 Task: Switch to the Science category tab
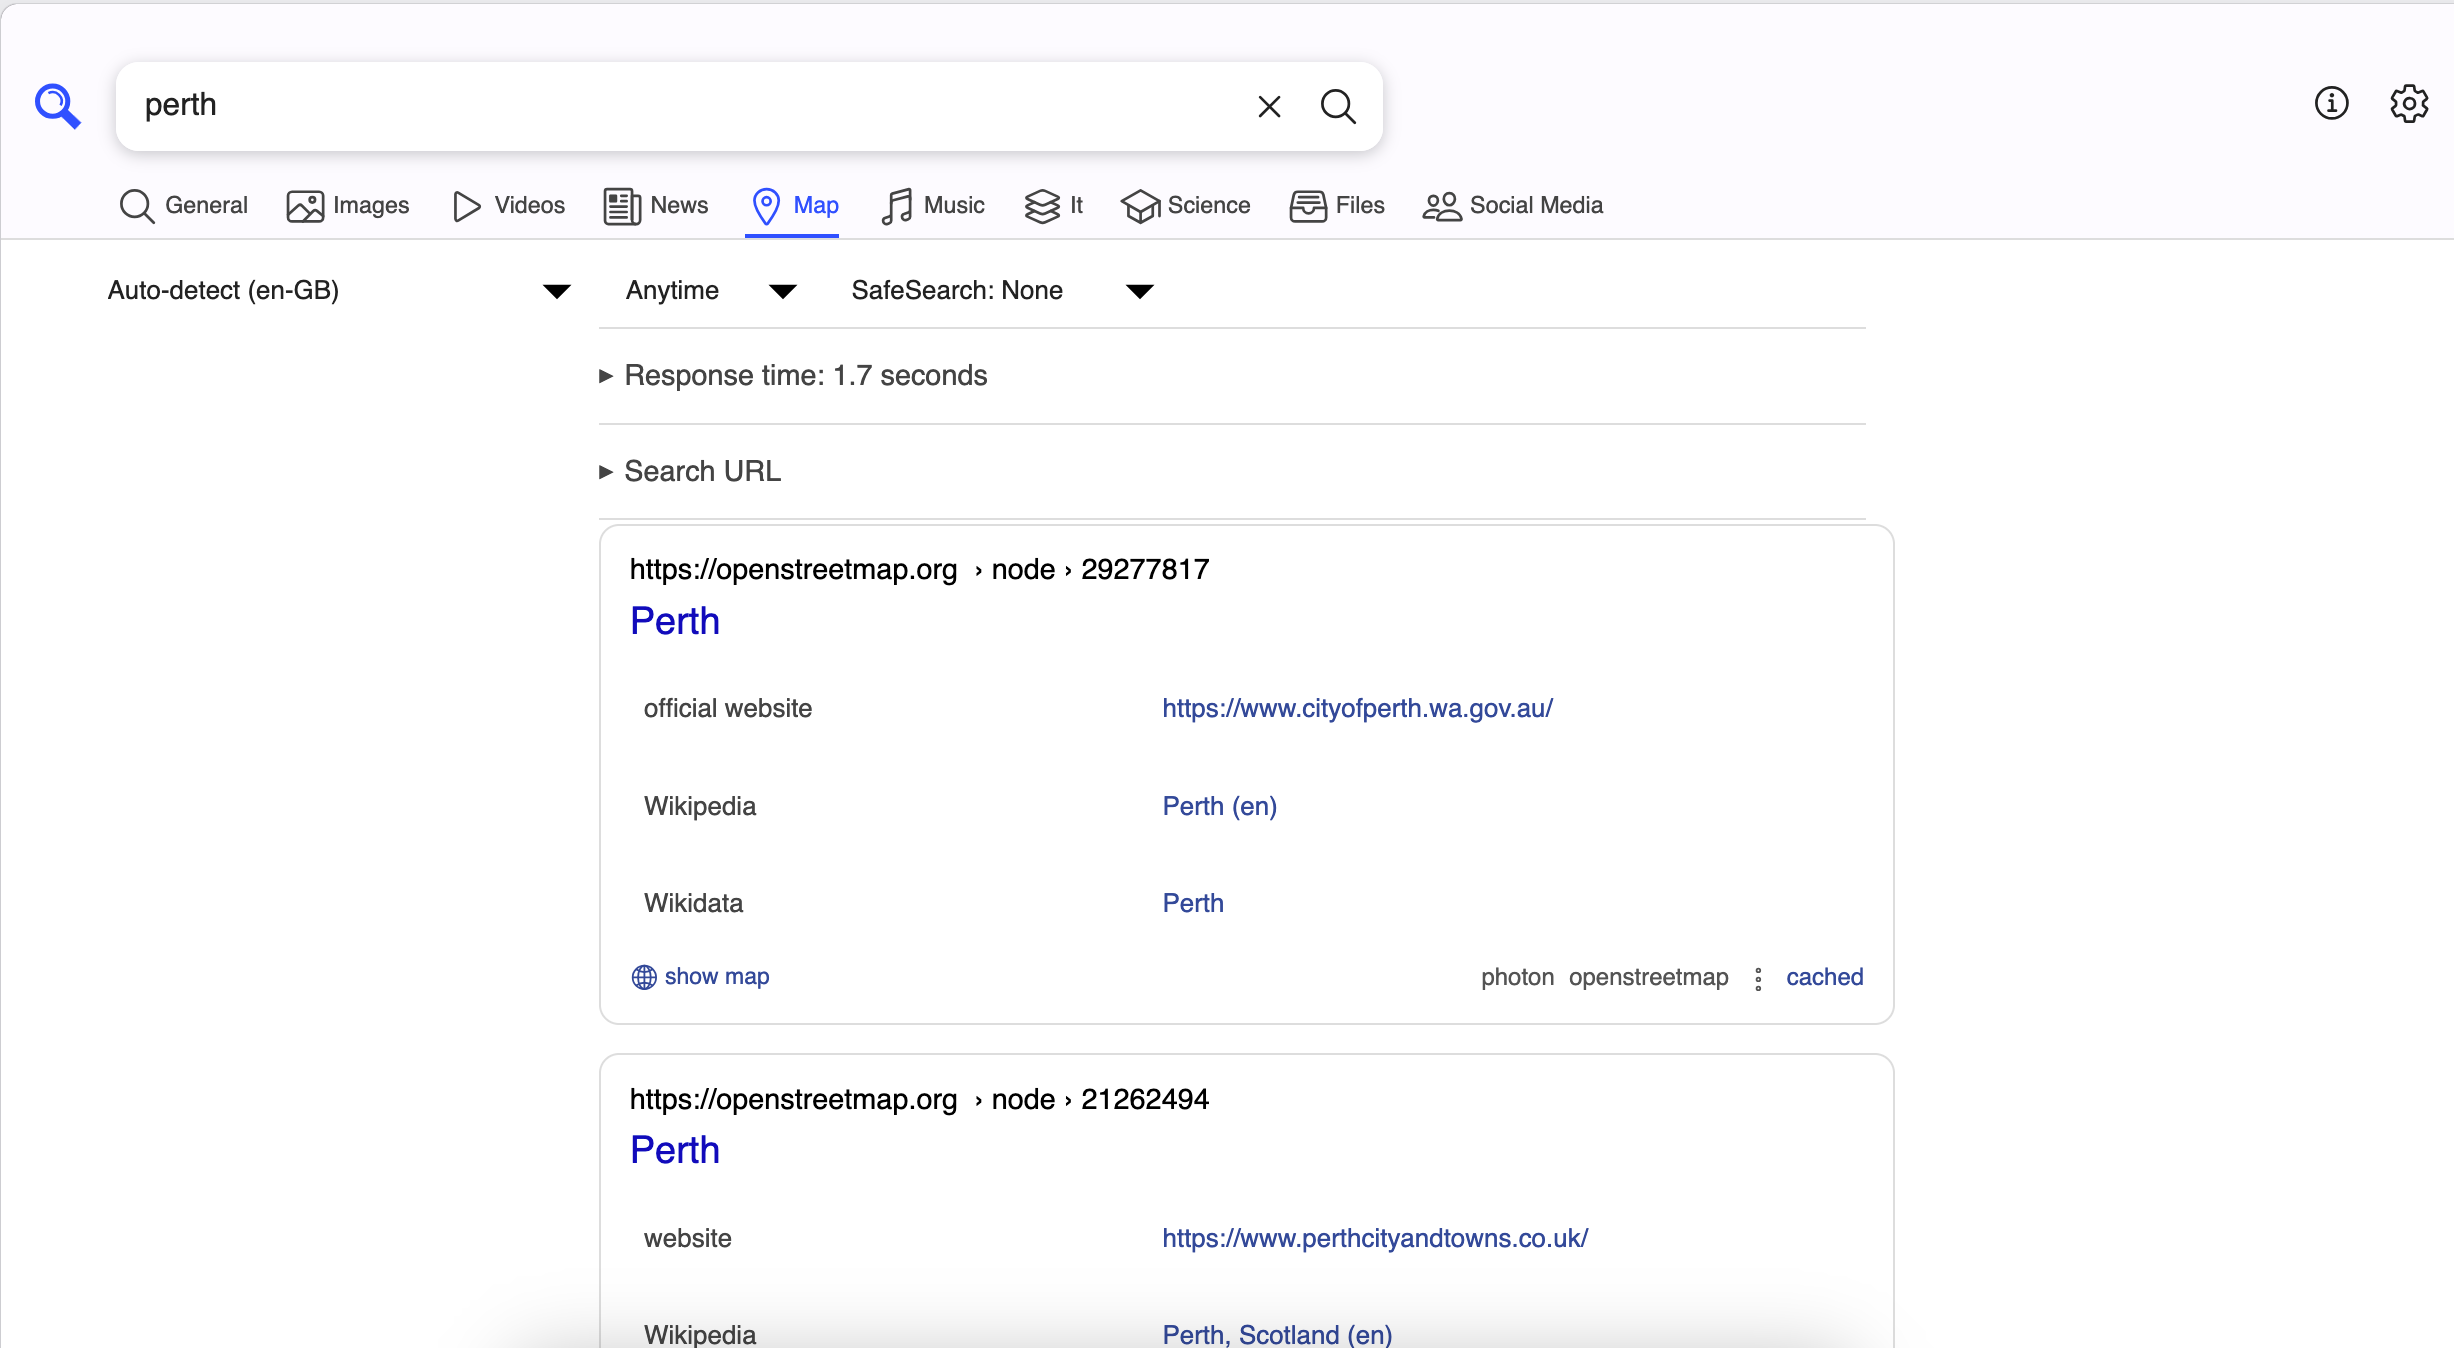point(1185,205)
